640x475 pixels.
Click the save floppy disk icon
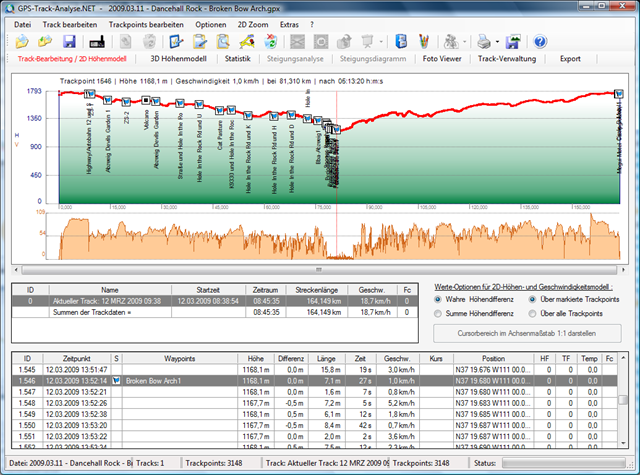[x=69, y=42]
